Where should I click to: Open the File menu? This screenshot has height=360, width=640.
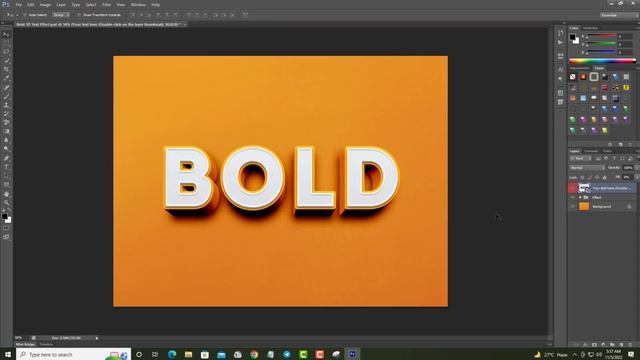[18, 4]
